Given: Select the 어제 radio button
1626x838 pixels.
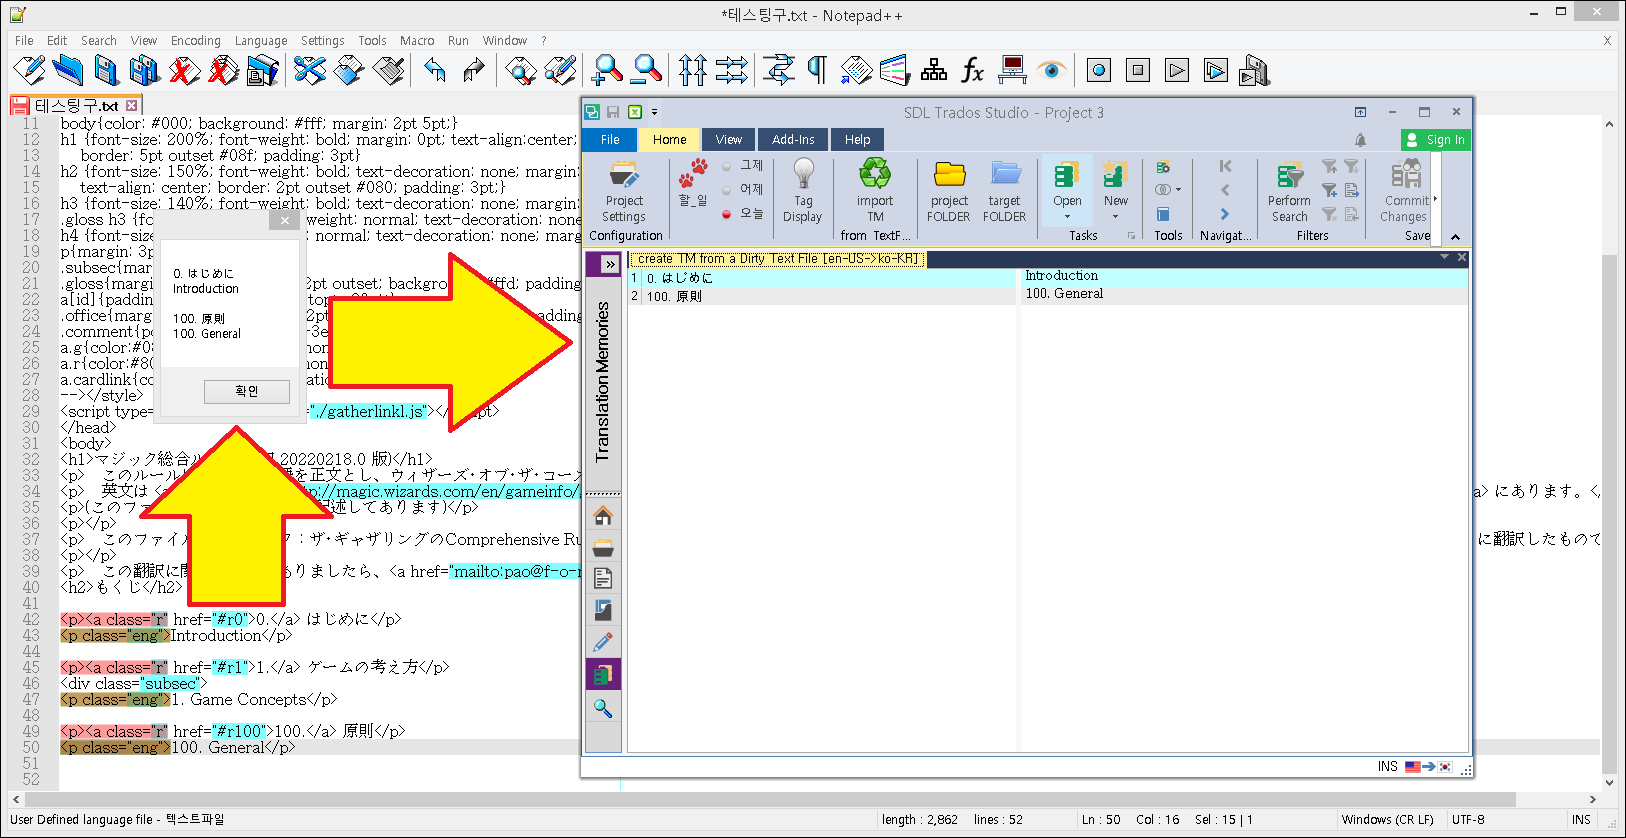Looking at the screenshot, I should pos(727,190).
